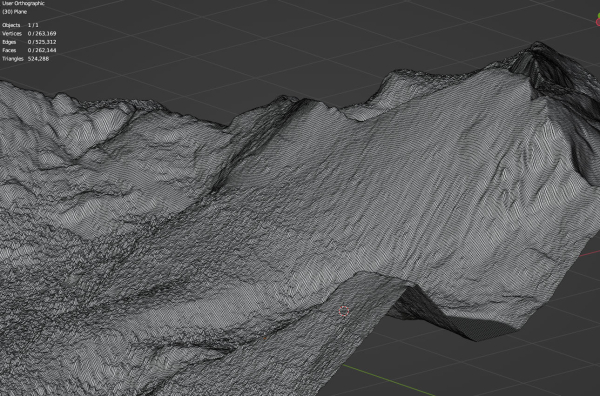Click the red-white 3D cursor on the terrain
The image size is (600, 396).
pos(344,311)
